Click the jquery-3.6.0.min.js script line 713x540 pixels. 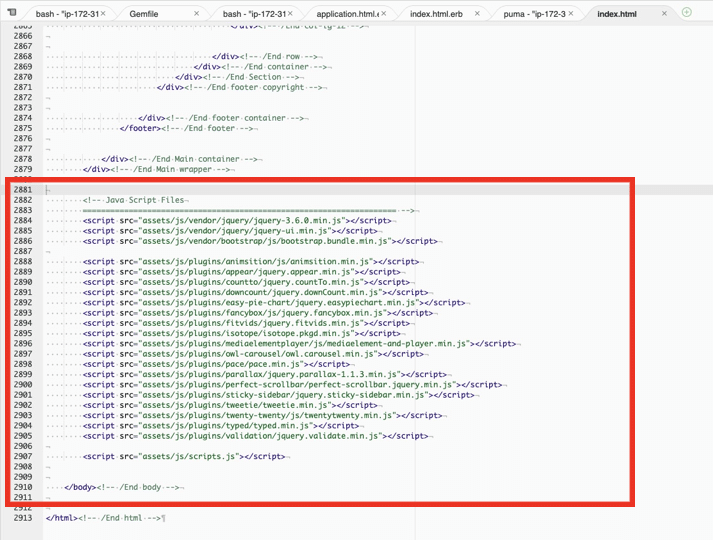tap(237, 220)
